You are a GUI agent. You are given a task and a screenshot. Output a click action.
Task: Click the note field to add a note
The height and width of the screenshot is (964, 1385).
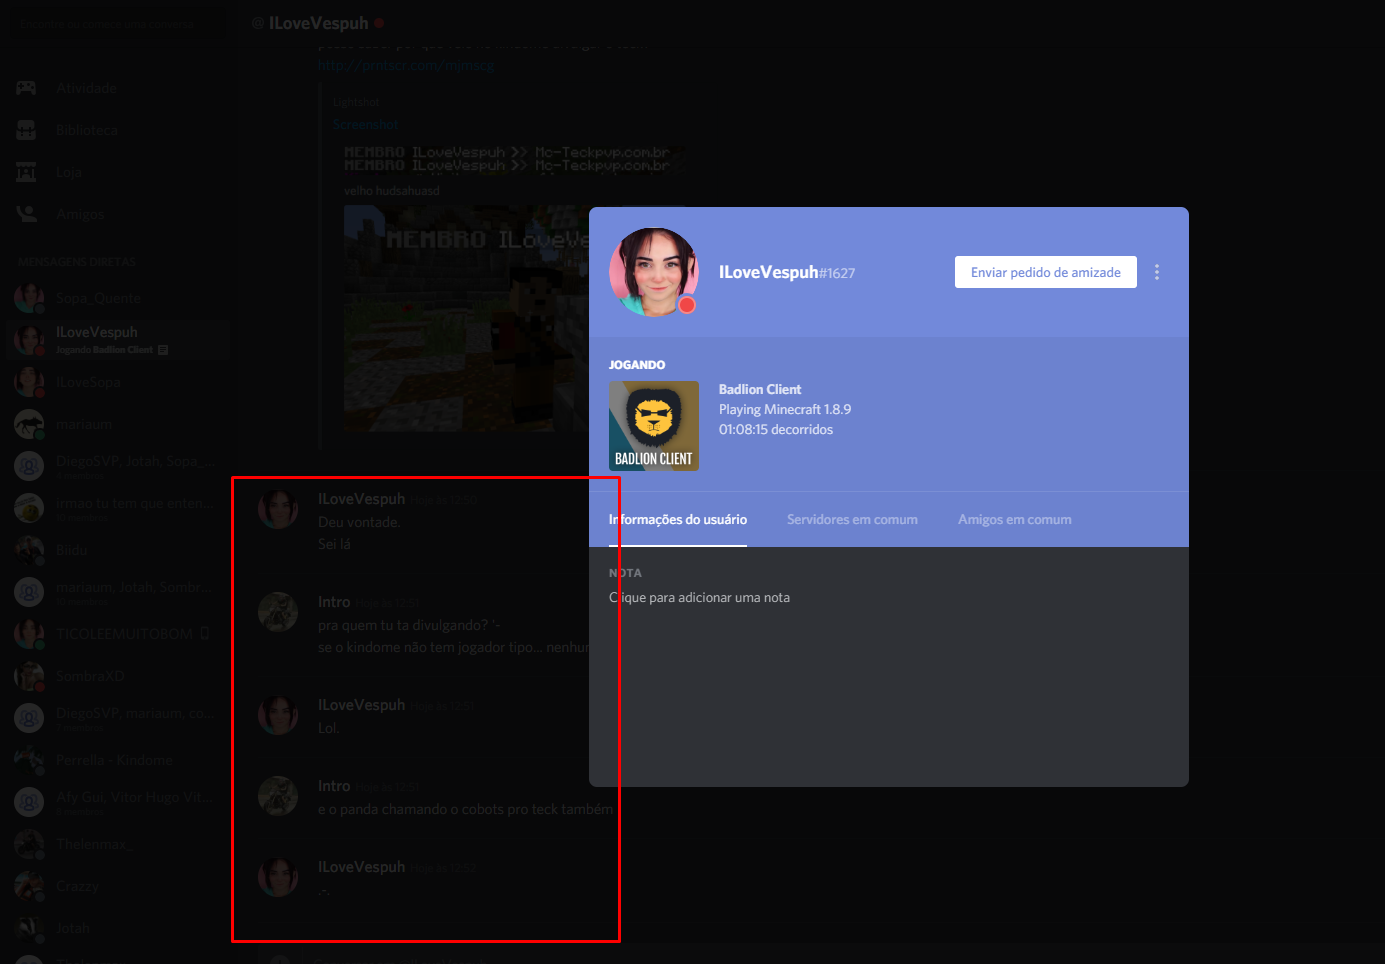pyautogui.click(x=700, y=597)
